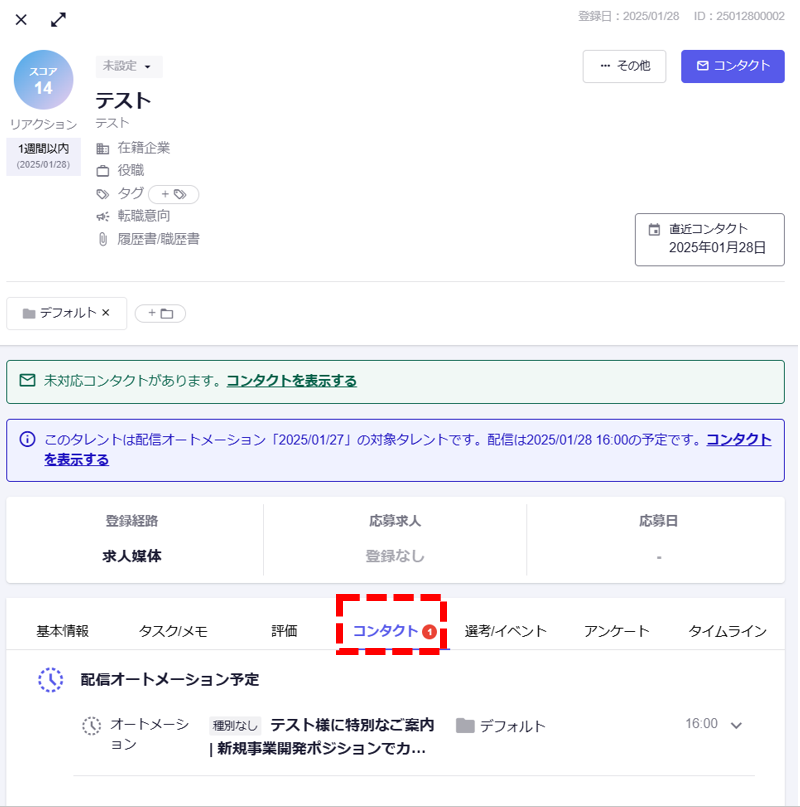Viewport: 800px width, 807px height.
Task: Click the 履歴書/職歴書 paperclip icon
Action: point(102,239)
